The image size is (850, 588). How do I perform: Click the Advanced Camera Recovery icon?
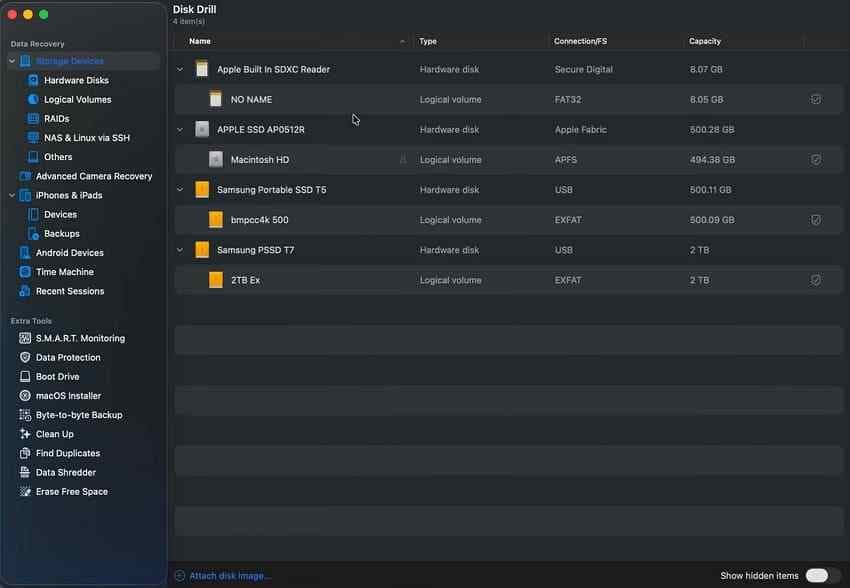pyautogui.click(x=25, y=176)
